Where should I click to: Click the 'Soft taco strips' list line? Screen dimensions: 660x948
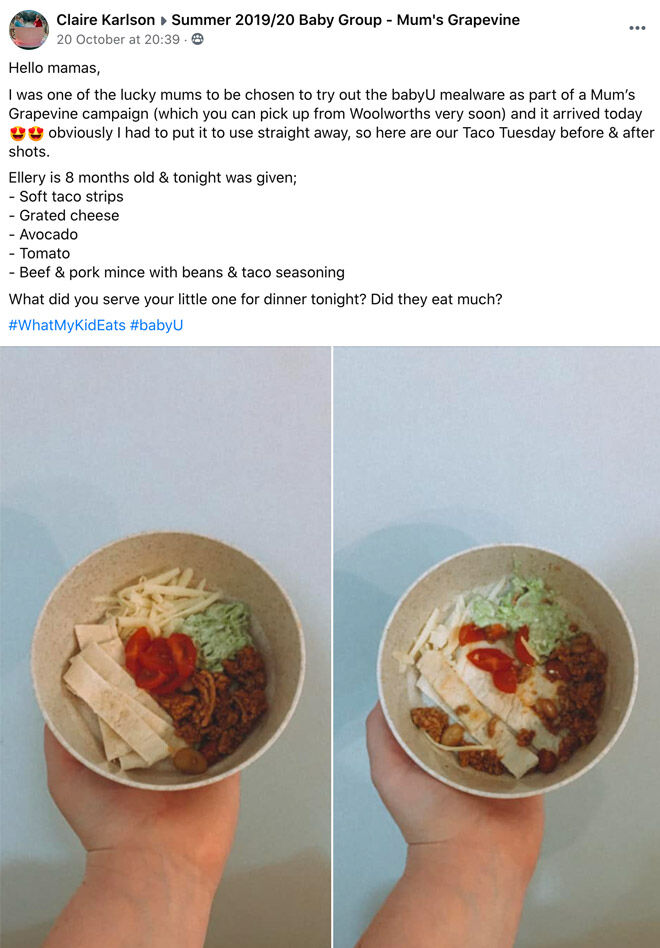(66, 196)
